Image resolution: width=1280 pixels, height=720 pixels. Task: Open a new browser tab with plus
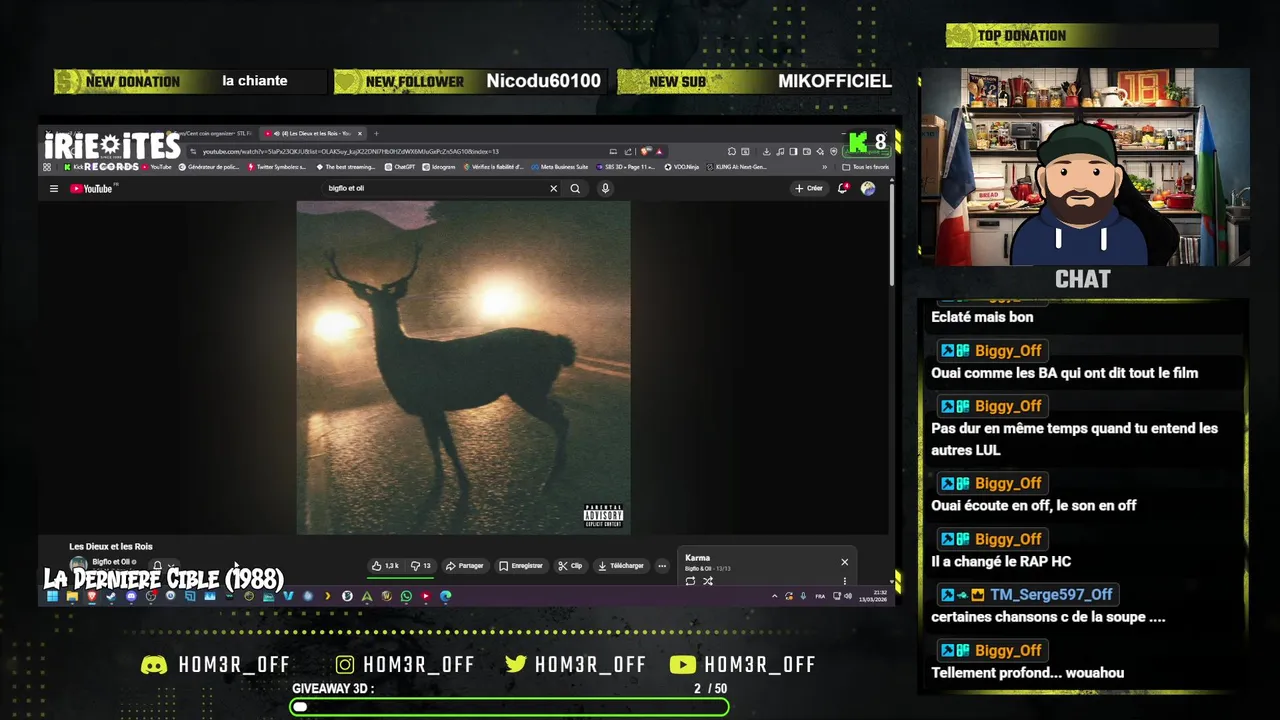coord(377,133)
